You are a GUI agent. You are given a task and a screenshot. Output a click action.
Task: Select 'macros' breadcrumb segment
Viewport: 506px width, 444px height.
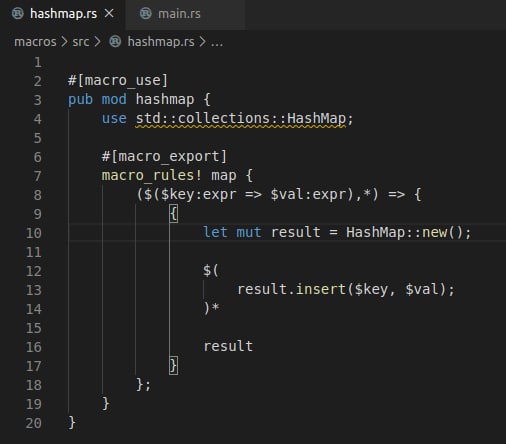[x=35, y=42]
